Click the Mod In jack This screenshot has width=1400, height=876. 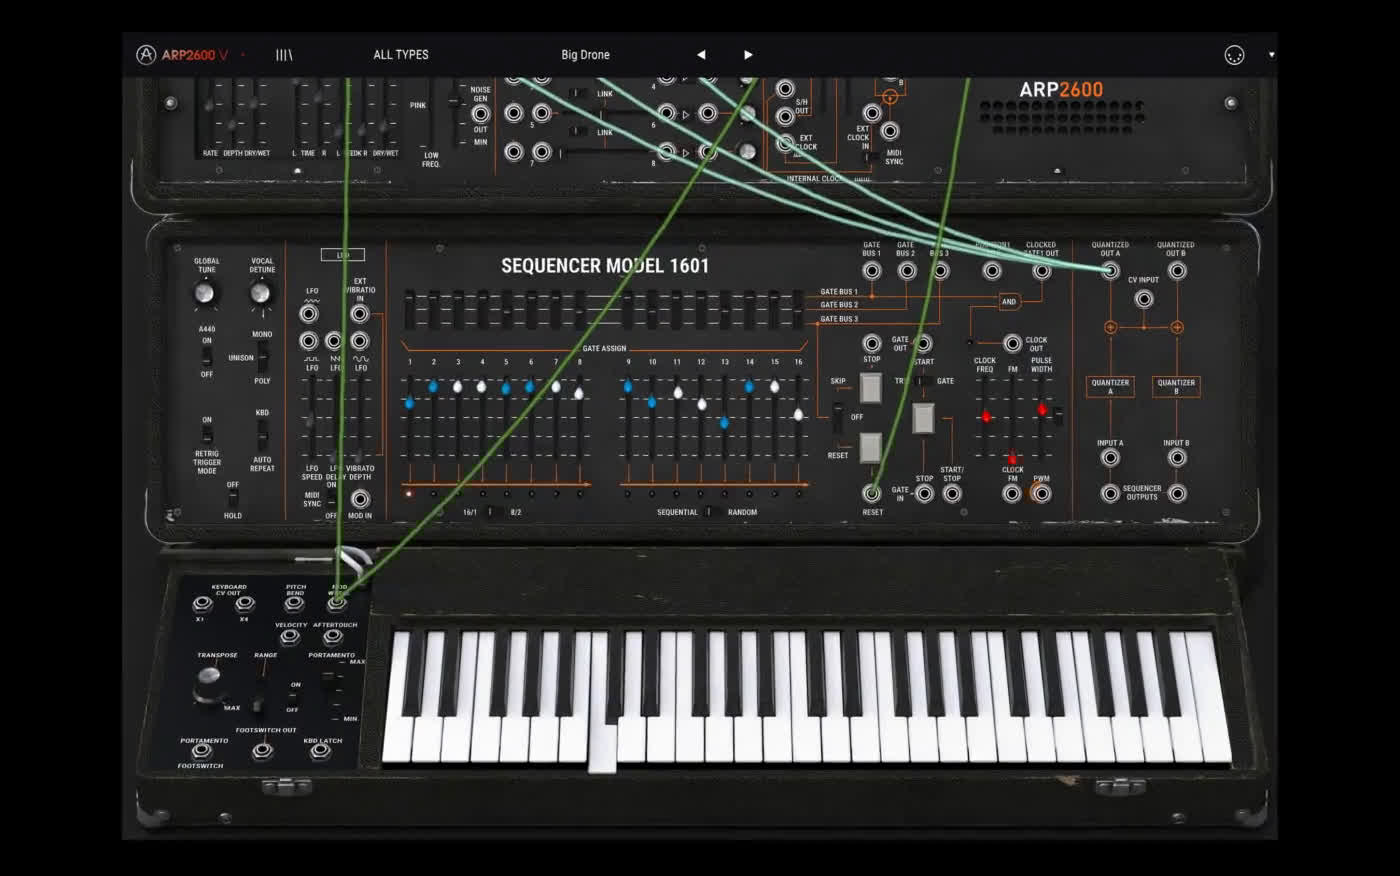click(360, 499)
